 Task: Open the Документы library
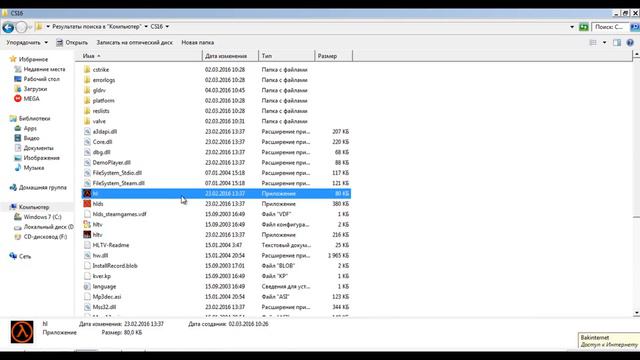[x=34, y=148]
